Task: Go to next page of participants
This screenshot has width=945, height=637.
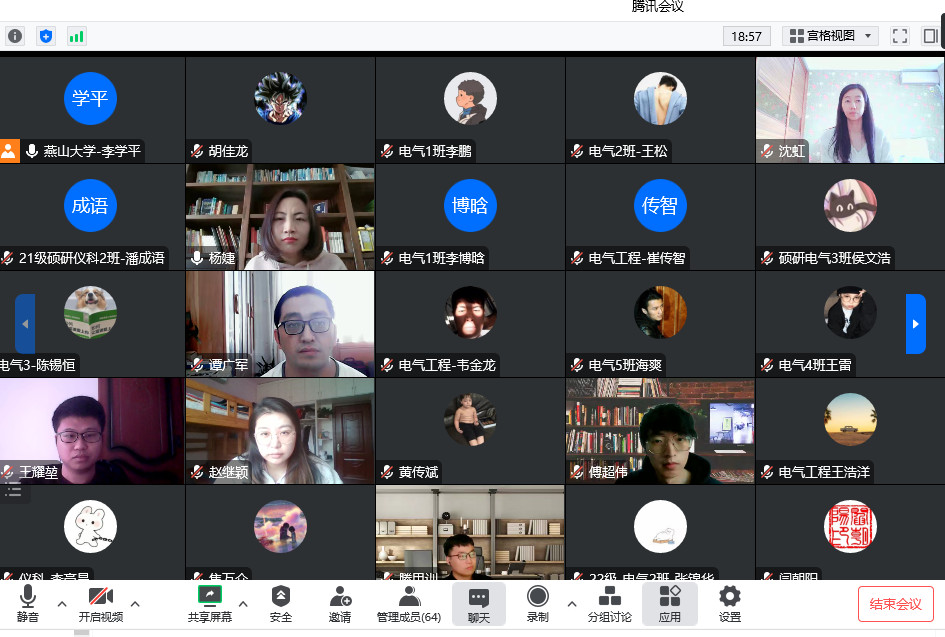Action: (x=915, y=323)
